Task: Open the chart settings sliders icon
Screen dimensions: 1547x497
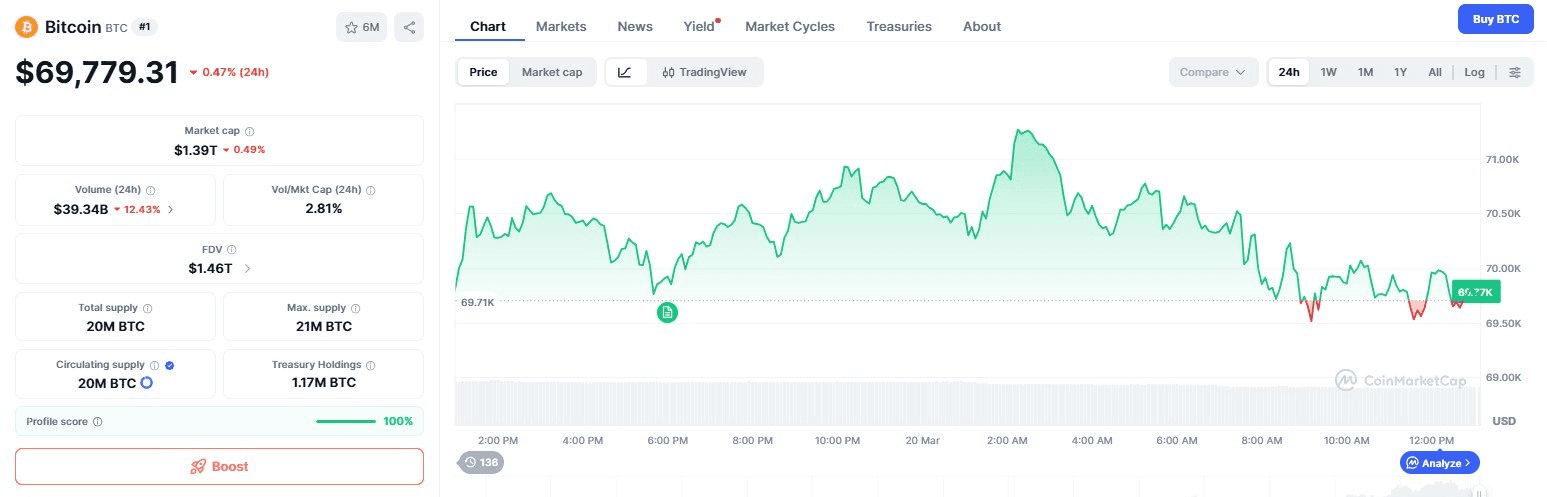Action: 1515,72
